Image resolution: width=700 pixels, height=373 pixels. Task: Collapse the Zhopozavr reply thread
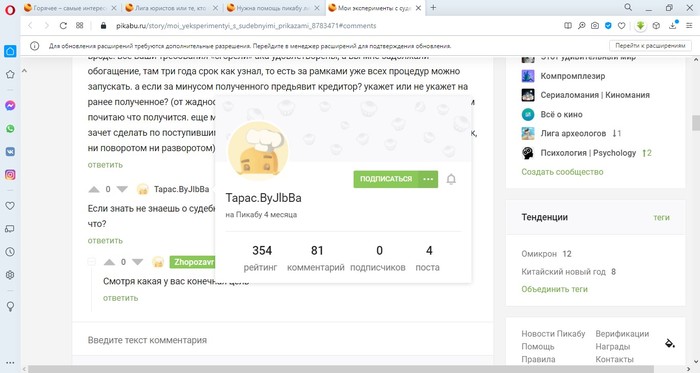coord(92,262)
